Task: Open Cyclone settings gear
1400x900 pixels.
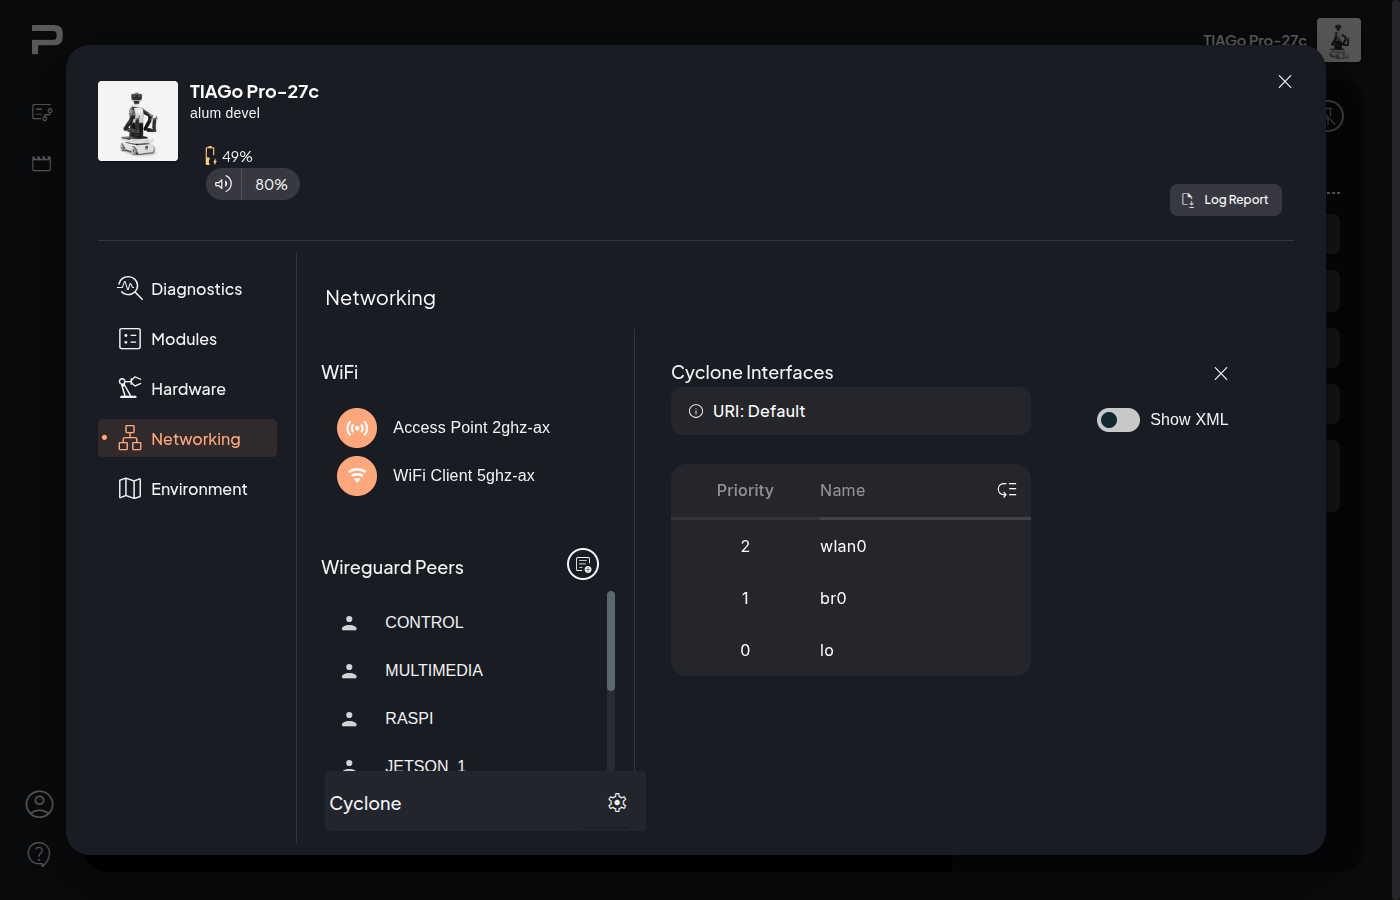Action: [x=617, y=802]
